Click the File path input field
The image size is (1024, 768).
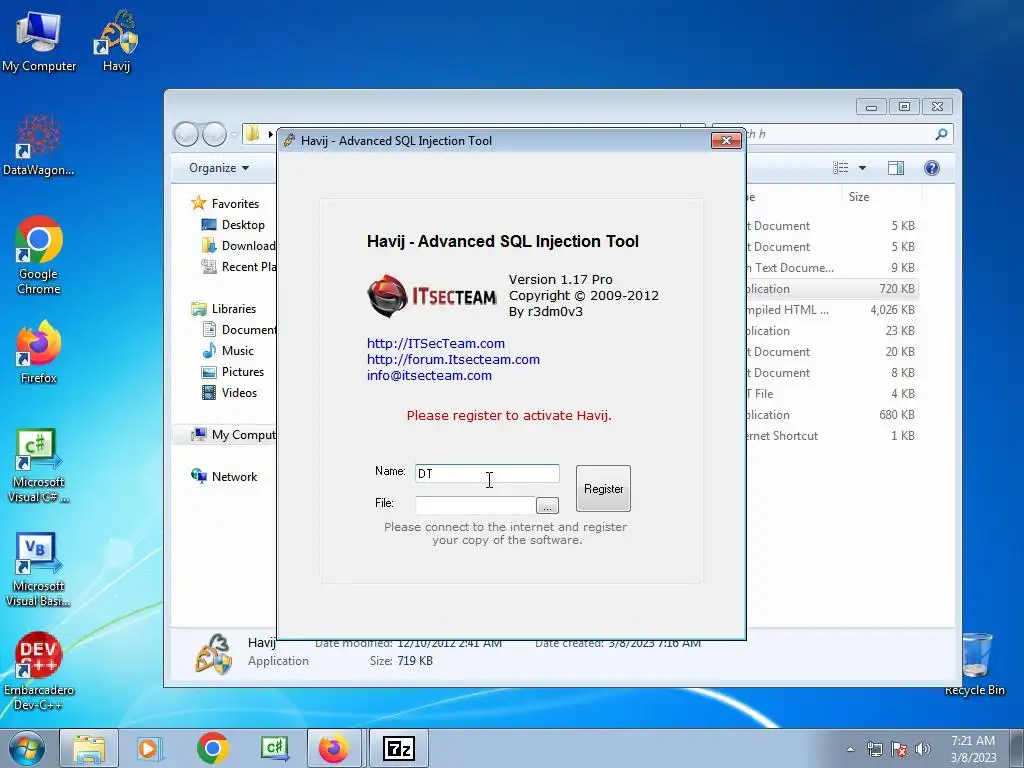coord(475,505)
